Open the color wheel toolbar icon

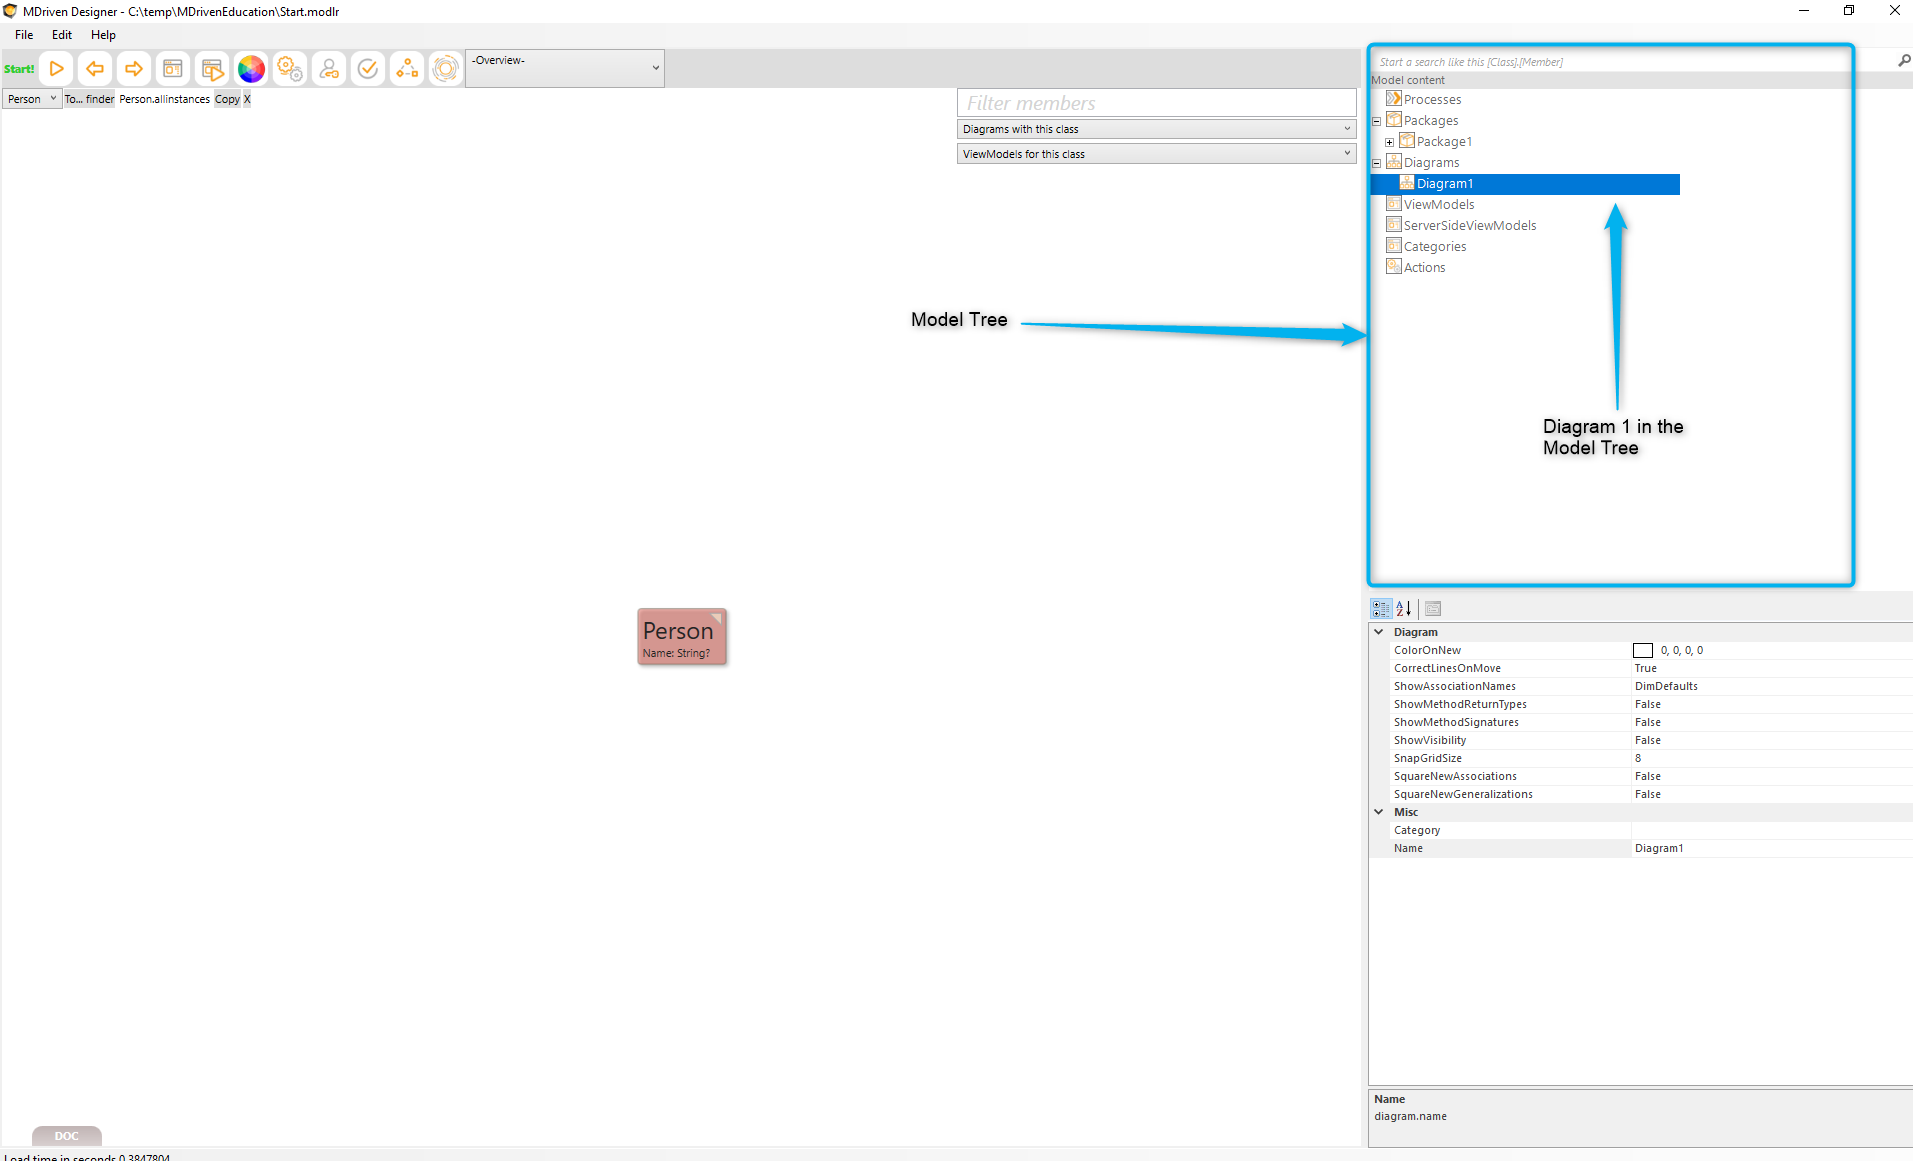[x=251, y=69]
